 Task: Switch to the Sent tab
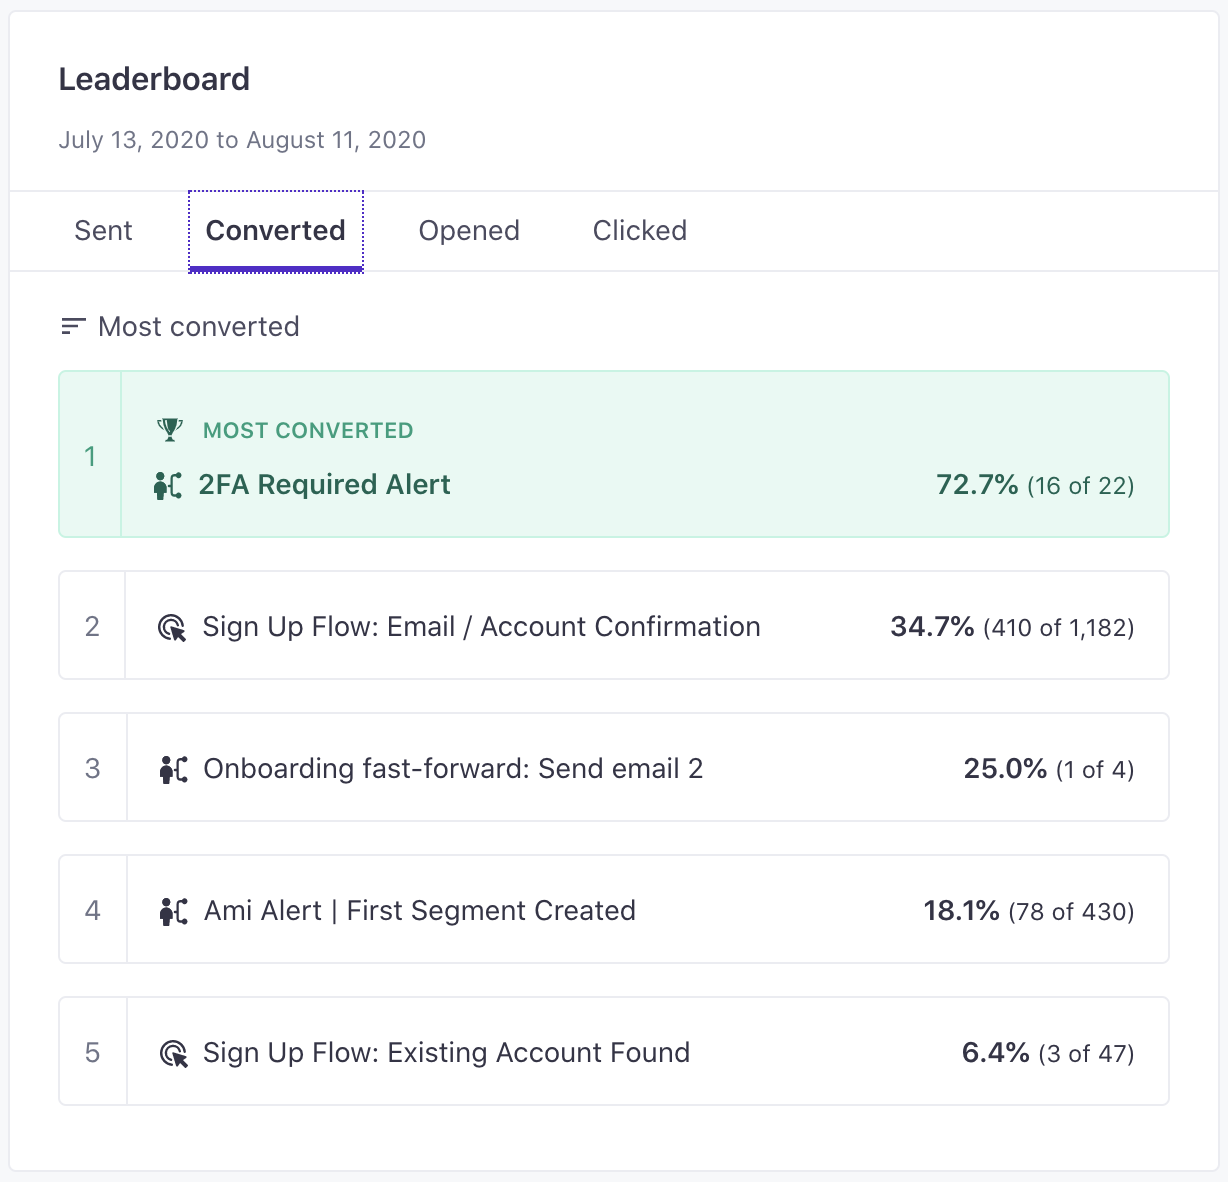[103, 231]
